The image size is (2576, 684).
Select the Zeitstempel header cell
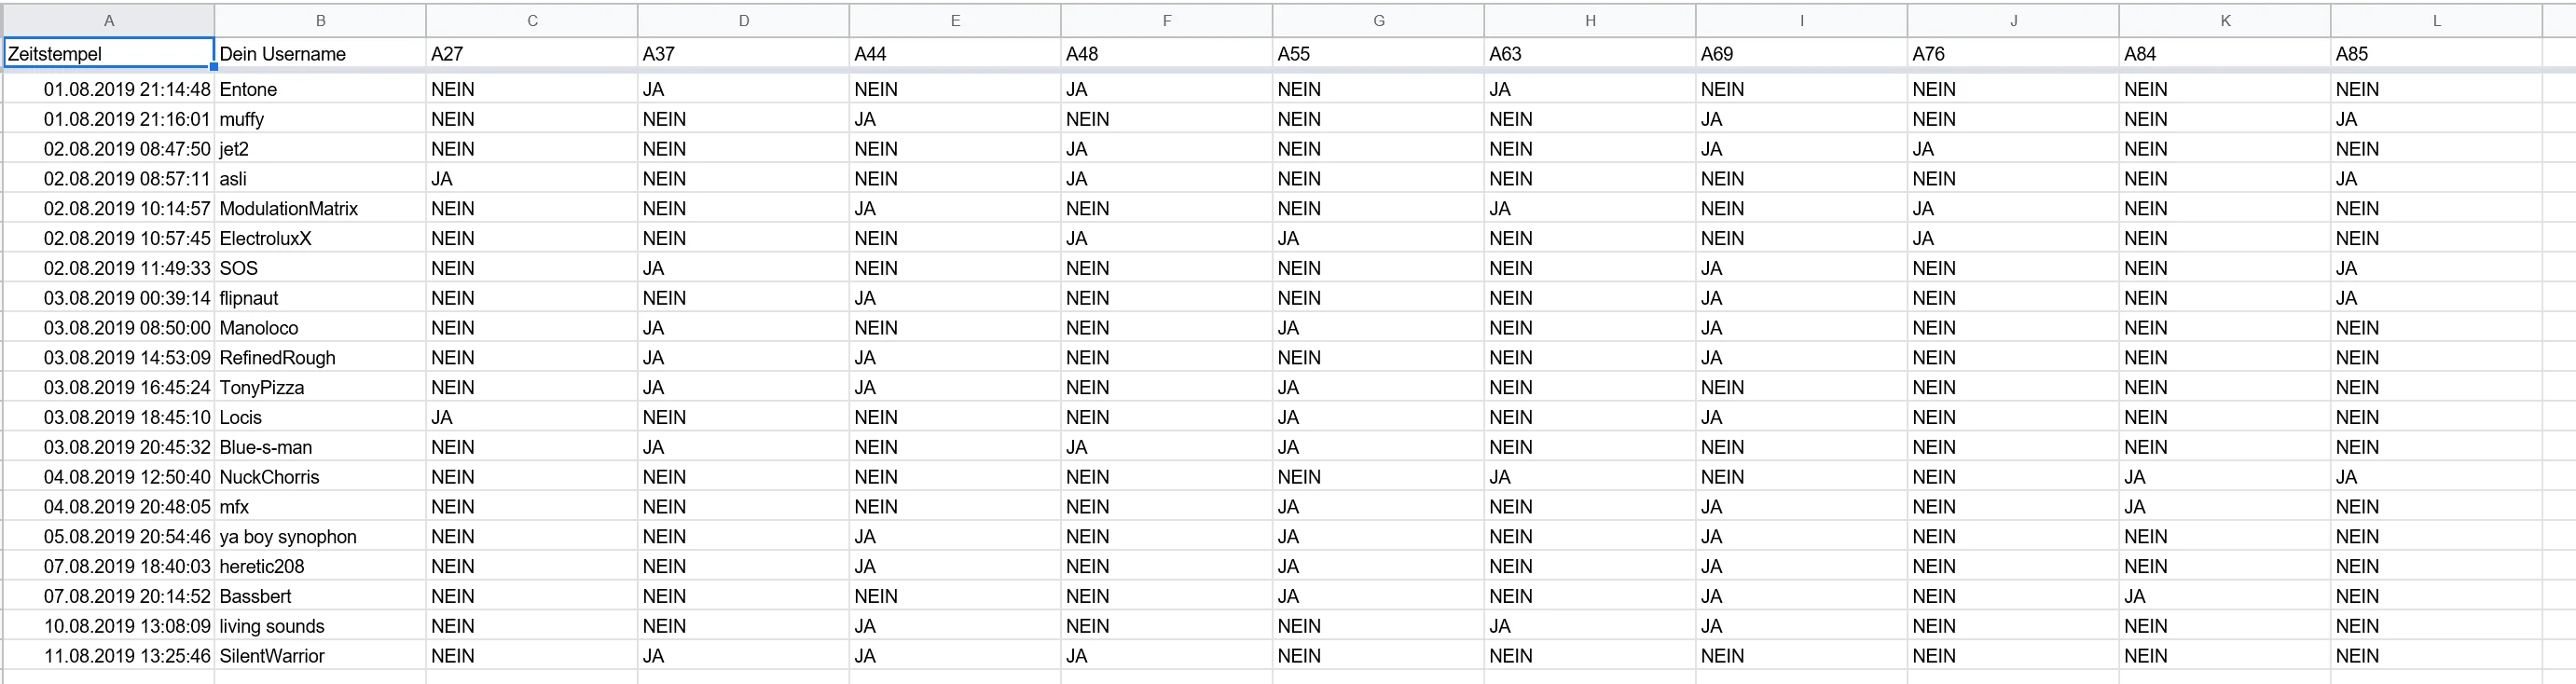[109, 53]
